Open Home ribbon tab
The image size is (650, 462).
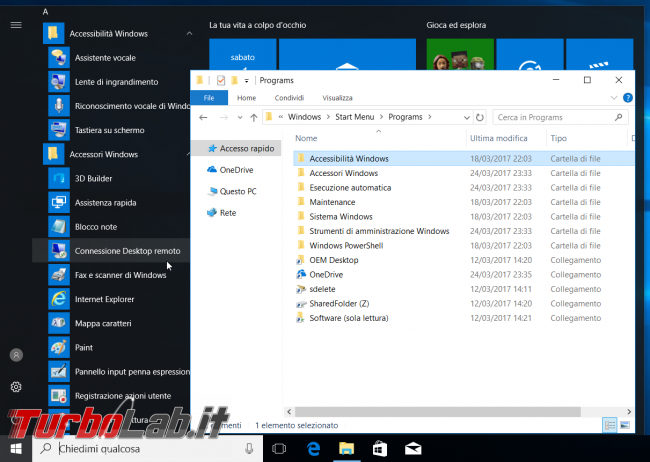tap(246, 98)
